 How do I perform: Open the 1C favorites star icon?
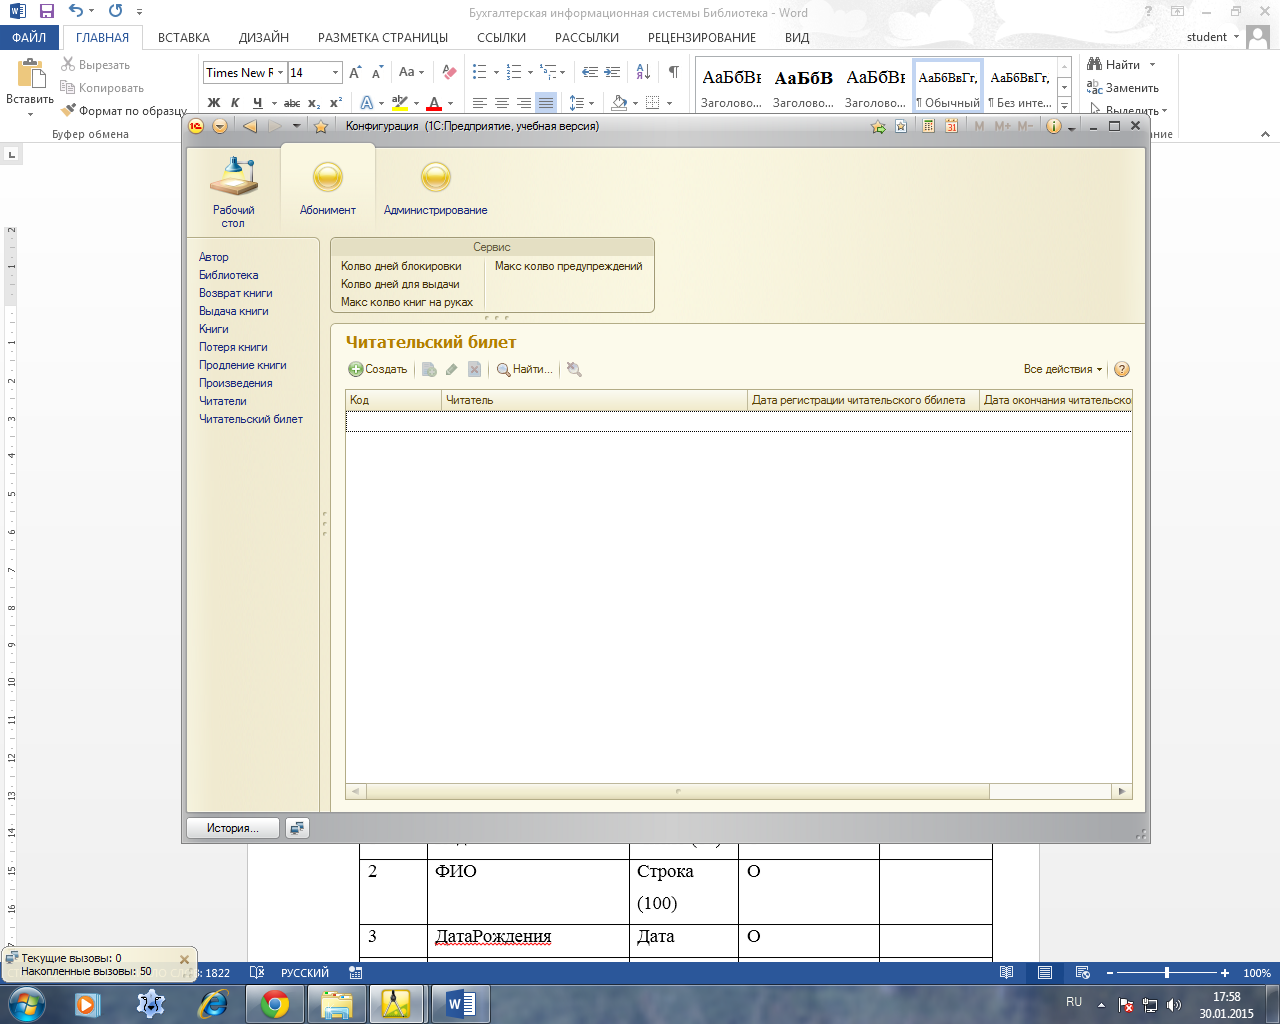click(320, 126)
